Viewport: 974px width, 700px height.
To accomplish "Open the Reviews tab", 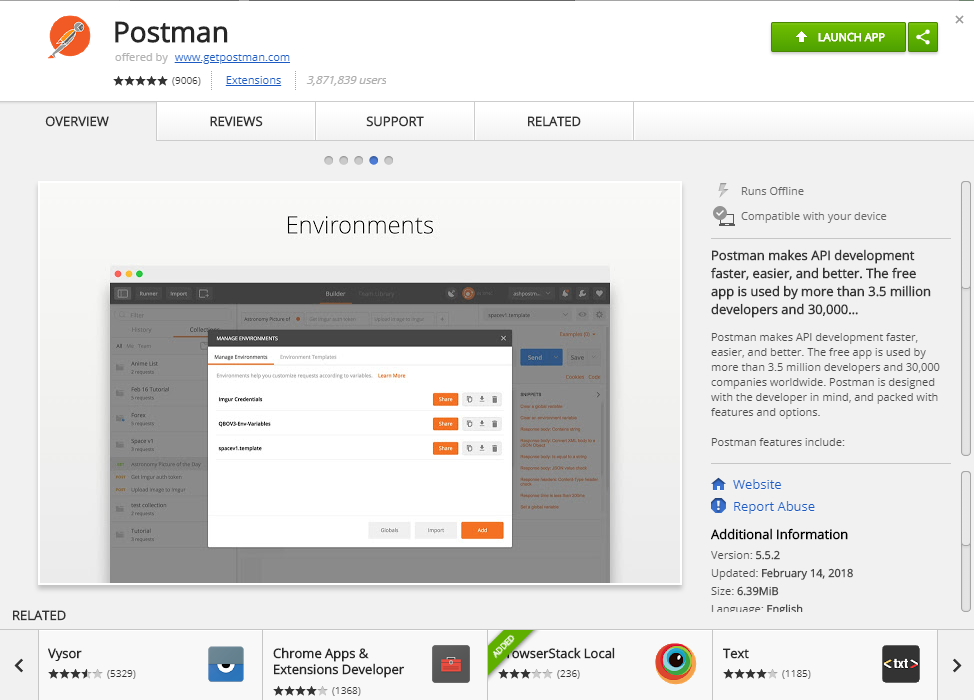I will click(x=236, y=122).
